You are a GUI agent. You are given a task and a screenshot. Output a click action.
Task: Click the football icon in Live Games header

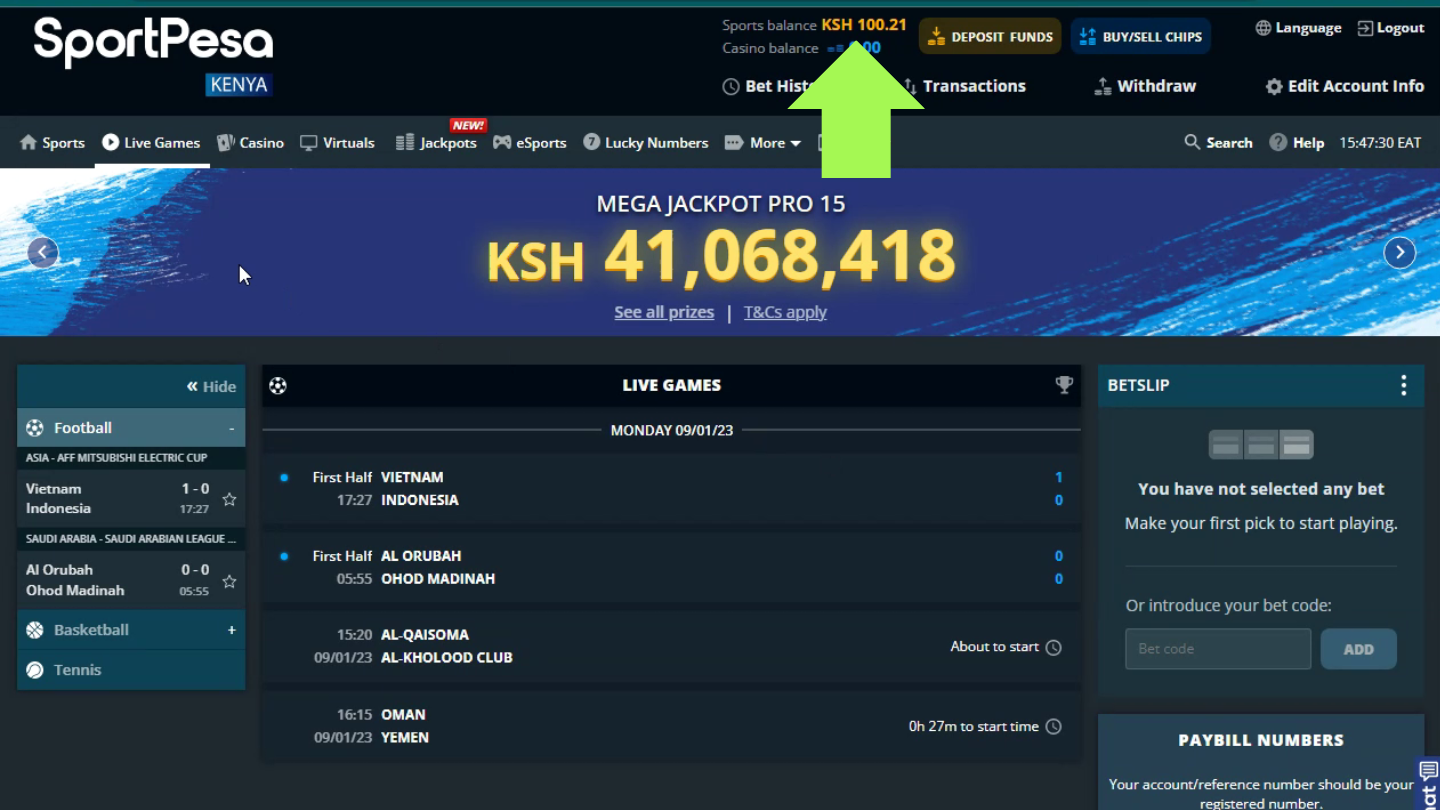point(278,385)
